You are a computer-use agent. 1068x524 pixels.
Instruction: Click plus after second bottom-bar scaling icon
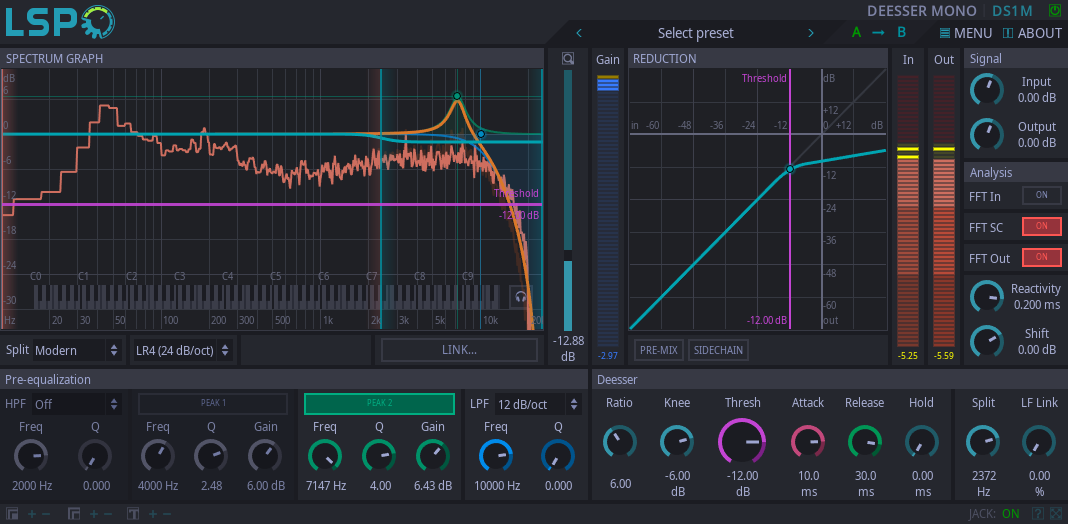pos(93,514)
